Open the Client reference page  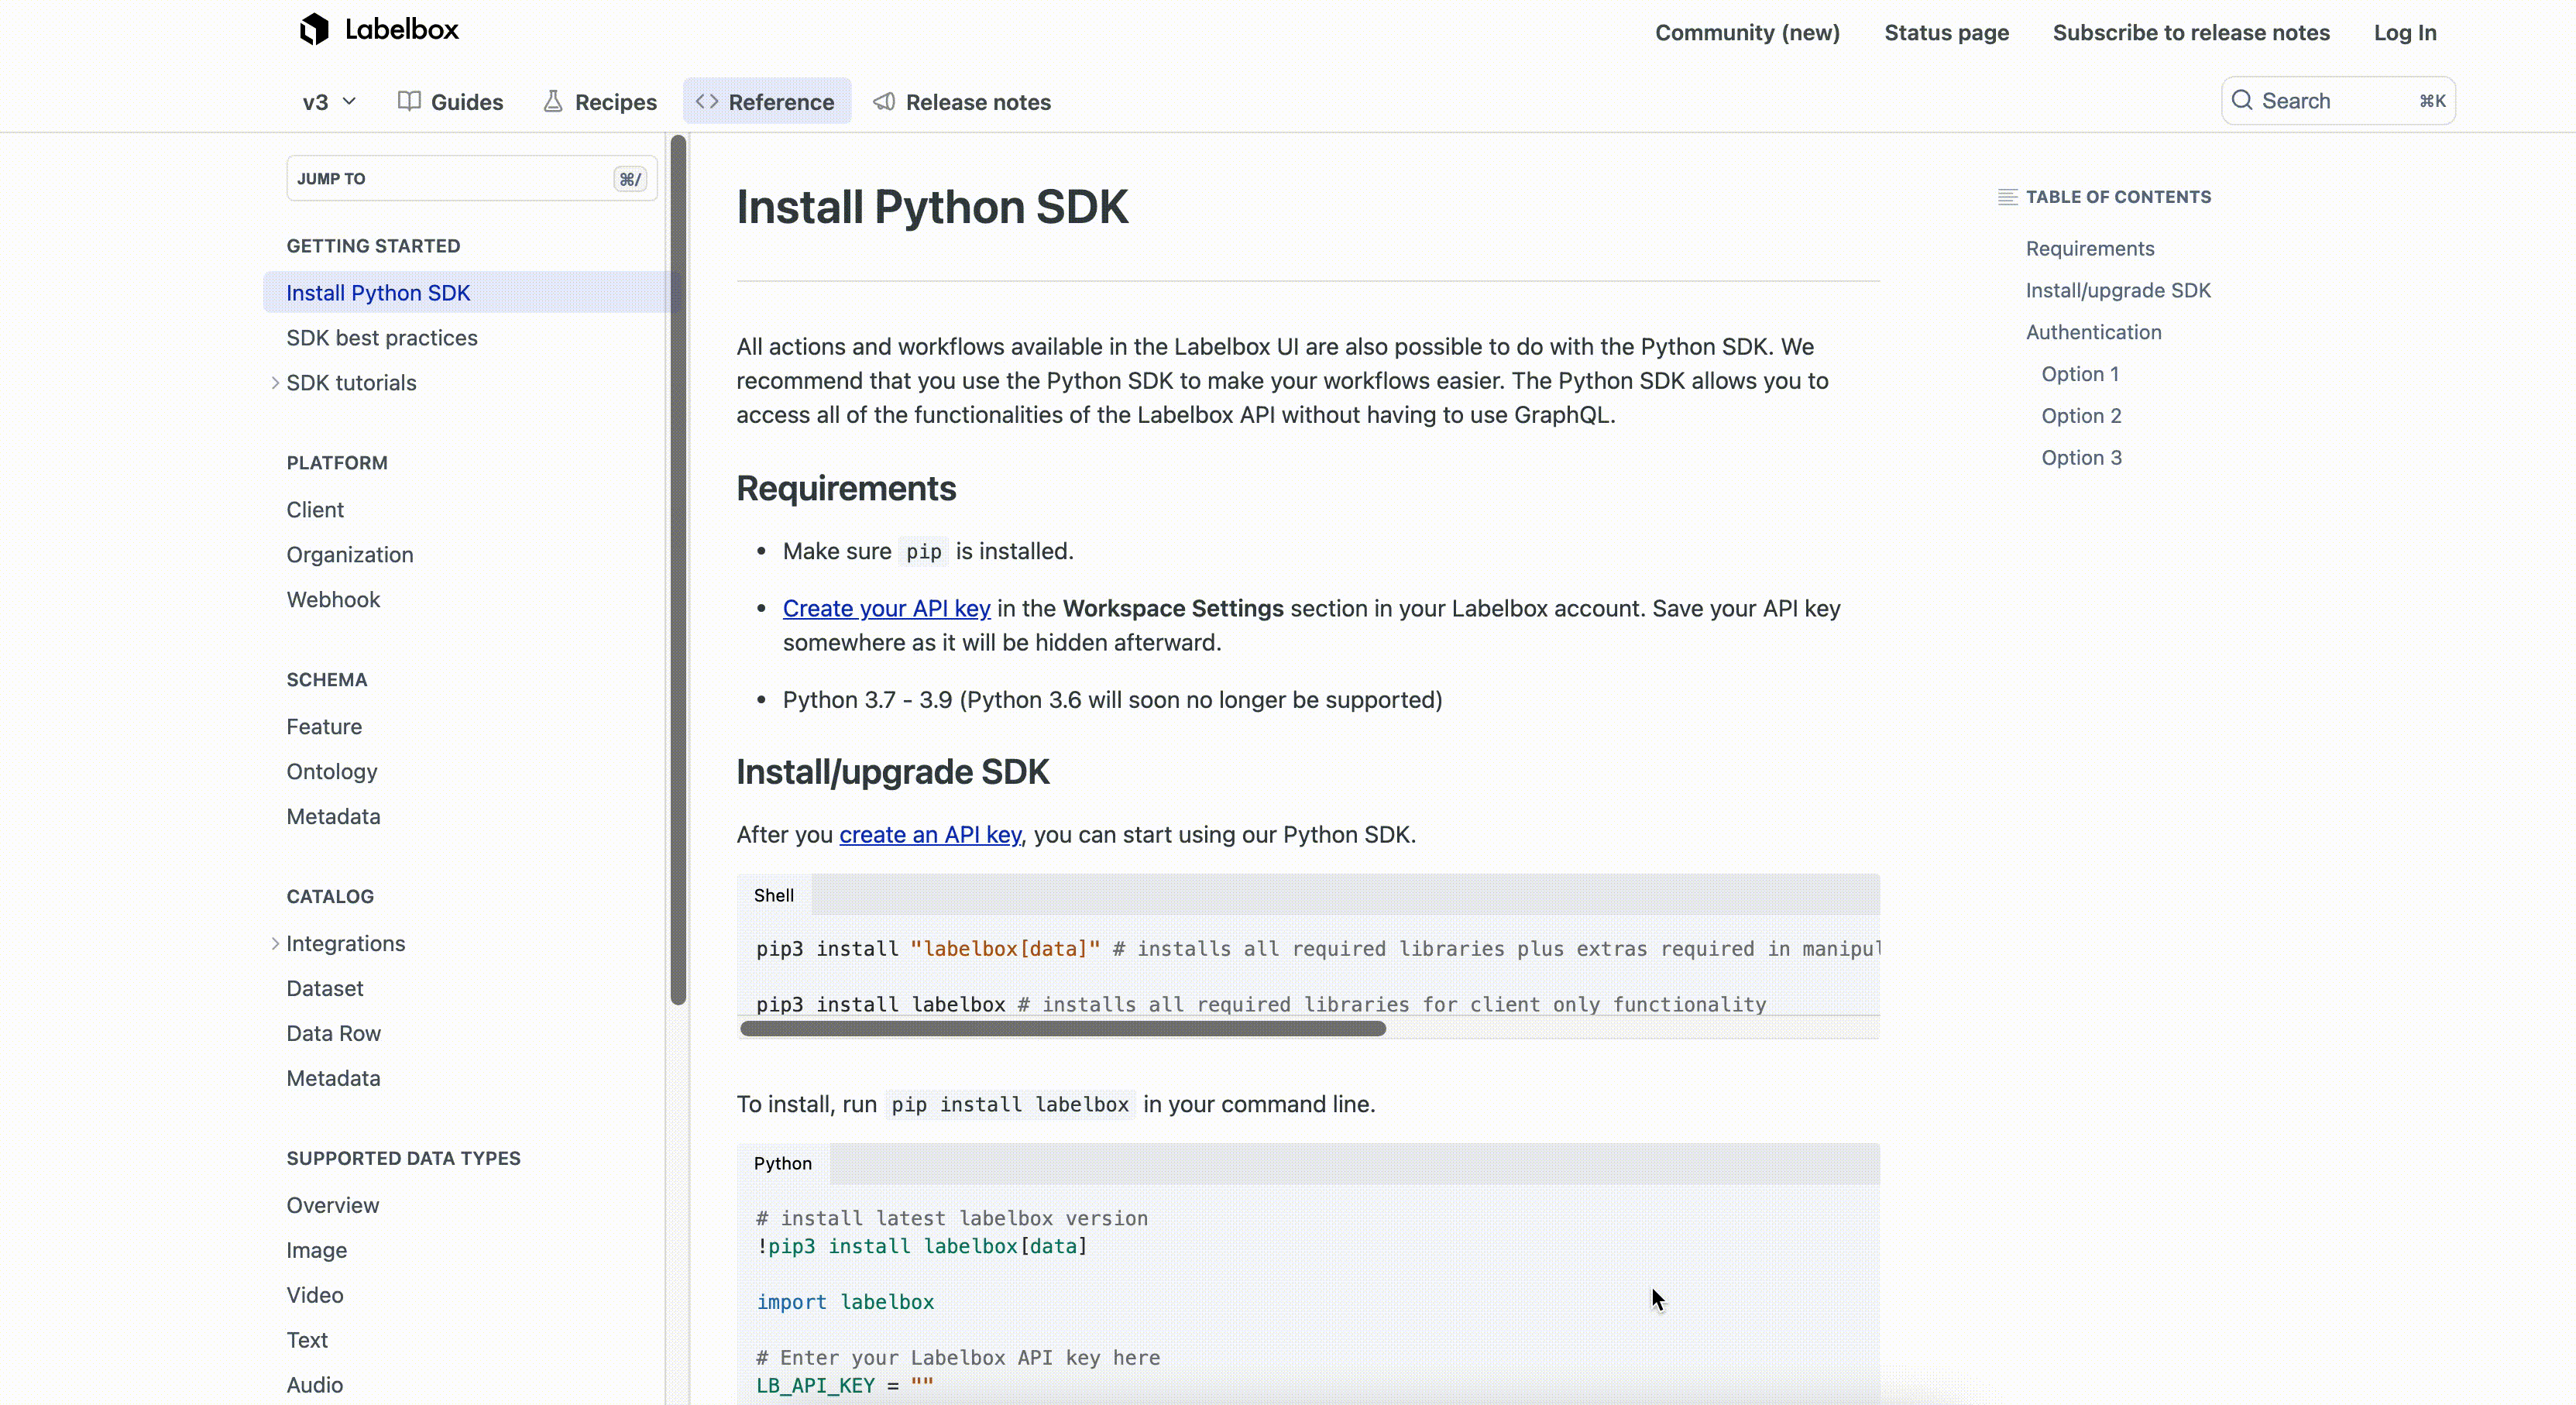(315, 510)
